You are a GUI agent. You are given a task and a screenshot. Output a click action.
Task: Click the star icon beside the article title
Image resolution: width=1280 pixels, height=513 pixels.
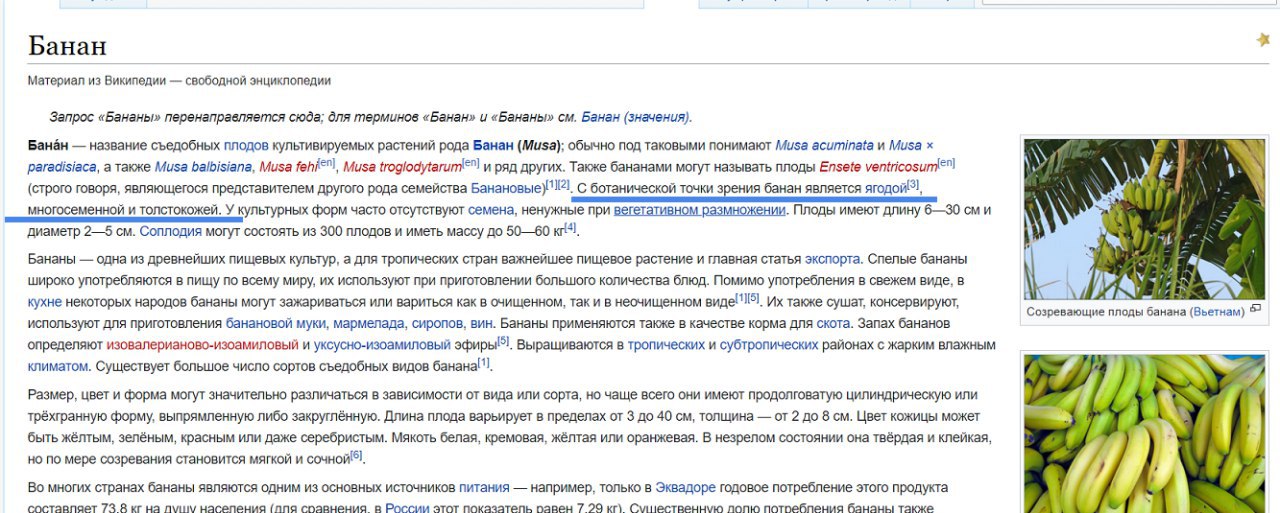coord(1263,40)
